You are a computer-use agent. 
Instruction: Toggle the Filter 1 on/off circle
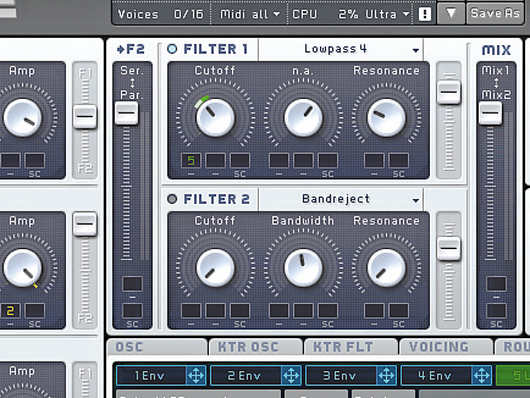click(x=172, y=49)
